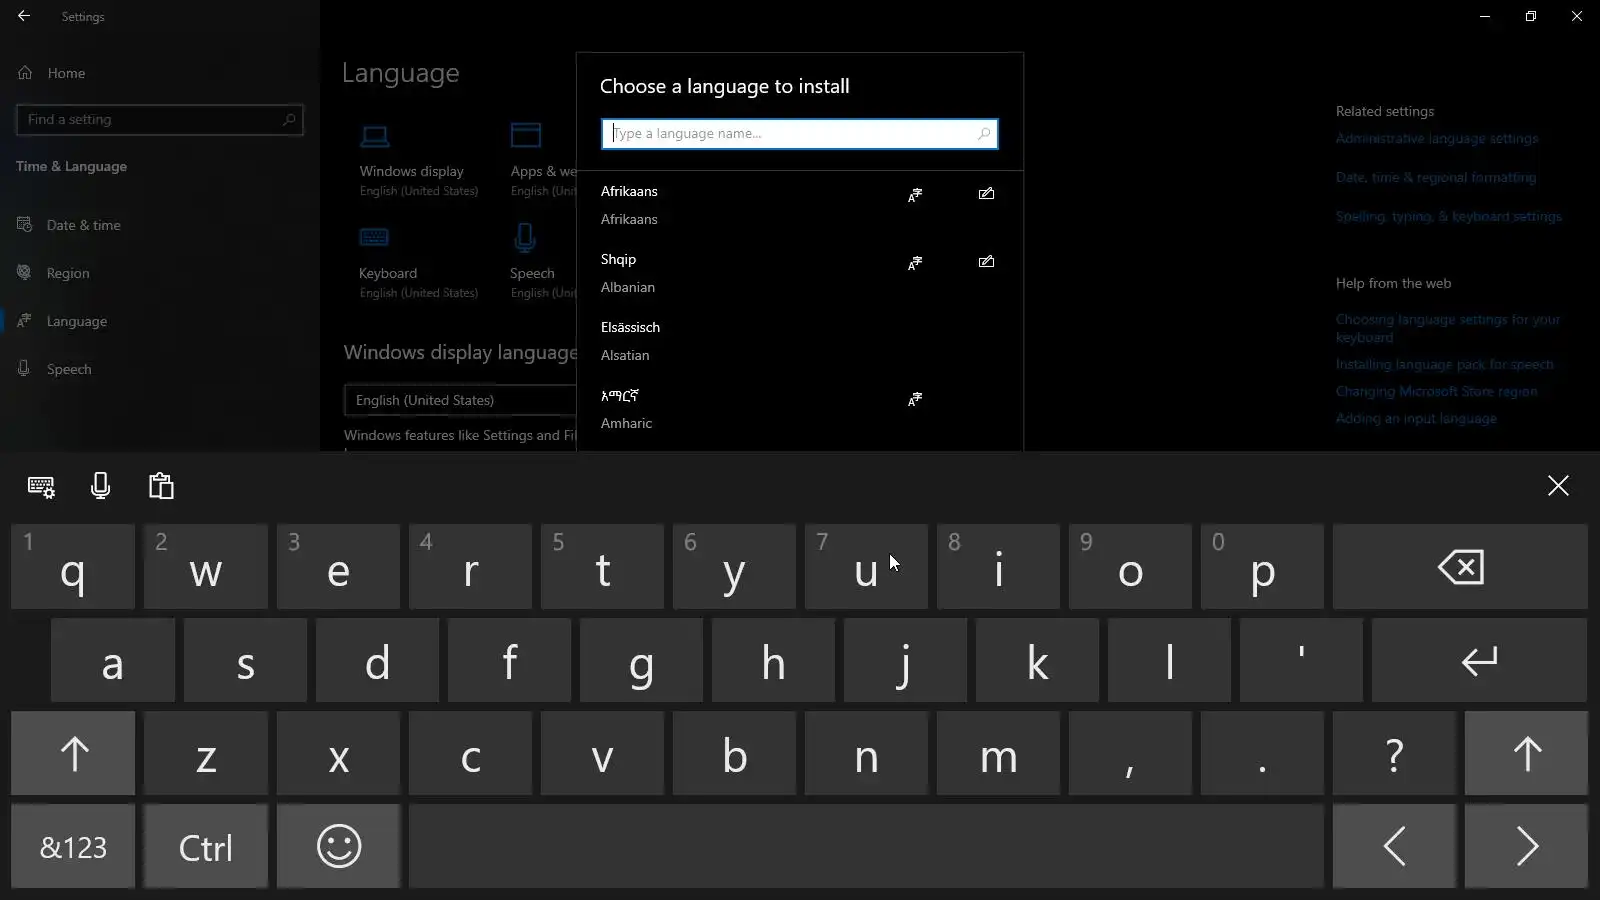
Task: Open Changing Microsoft Store region link
Action: point(1437,392)
